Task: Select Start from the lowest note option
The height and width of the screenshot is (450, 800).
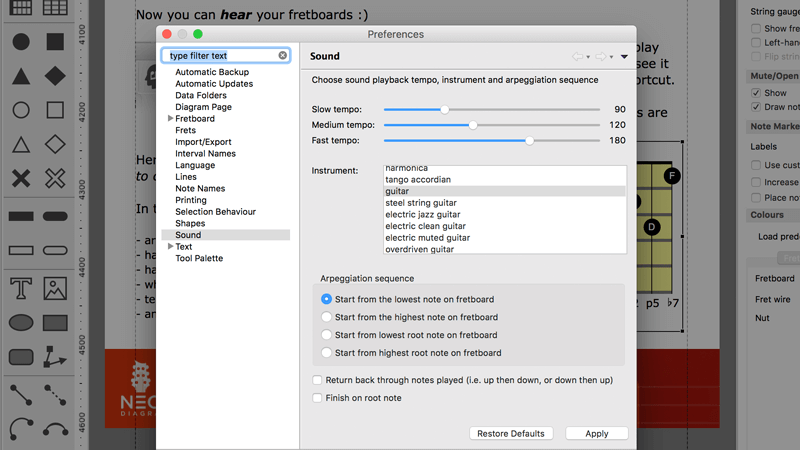Action: [326, 299]
